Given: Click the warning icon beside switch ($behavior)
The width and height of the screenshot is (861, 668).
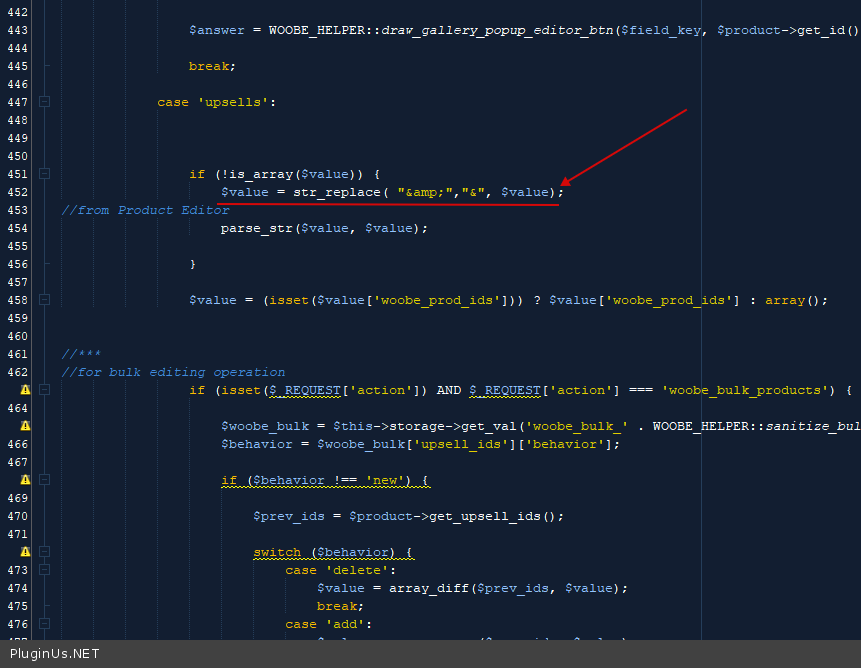Looking at the screenshot, I should coord(25,552).
